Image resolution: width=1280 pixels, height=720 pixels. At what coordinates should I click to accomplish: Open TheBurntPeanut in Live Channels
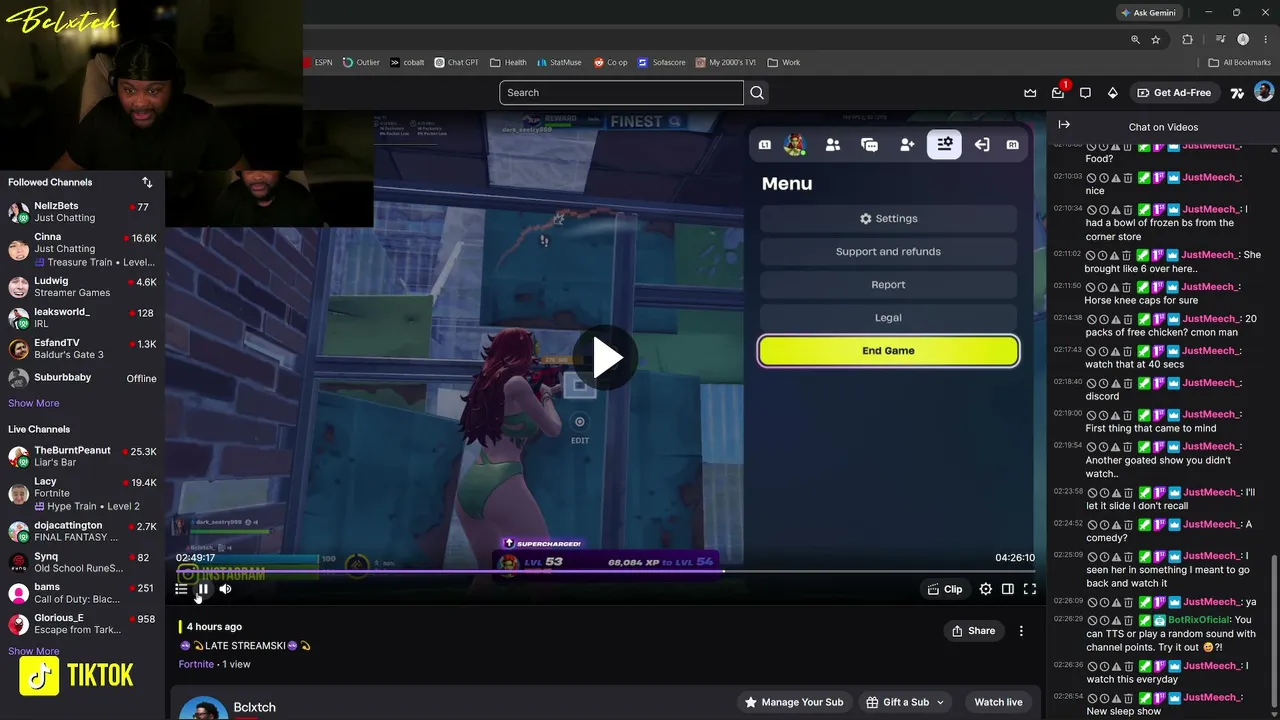tap(82, 456)
